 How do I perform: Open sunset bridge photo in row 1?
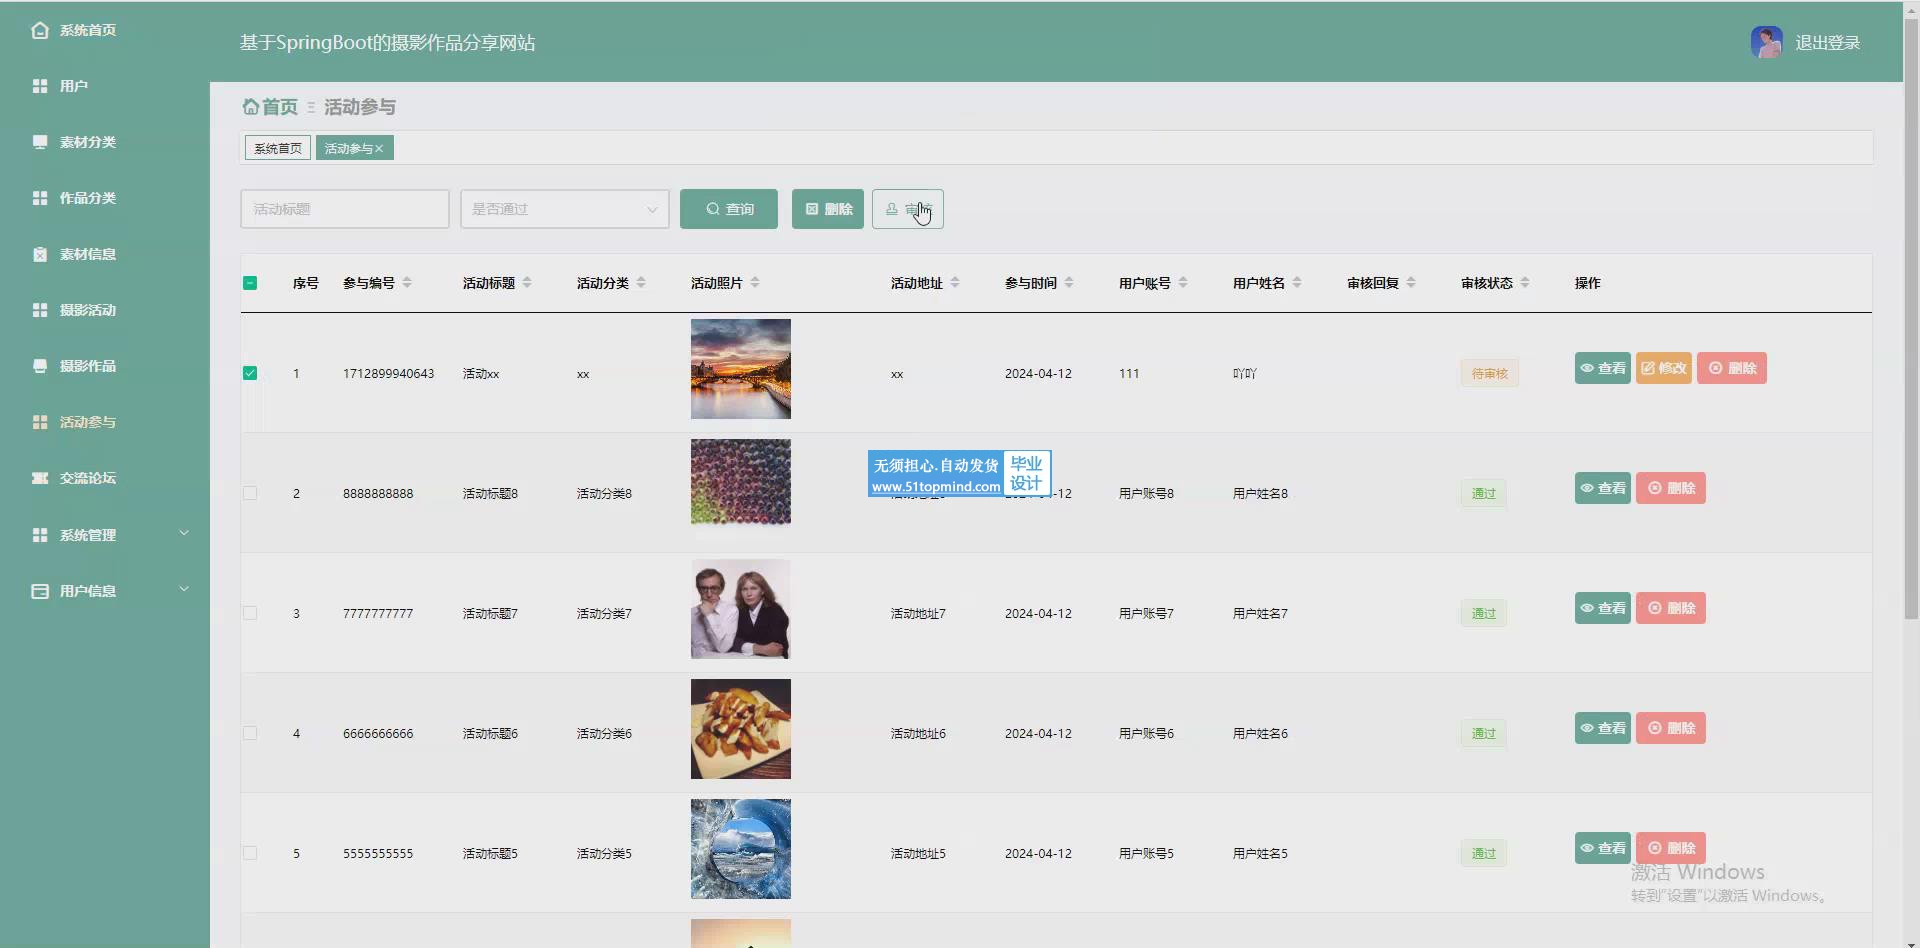point(741,369)
